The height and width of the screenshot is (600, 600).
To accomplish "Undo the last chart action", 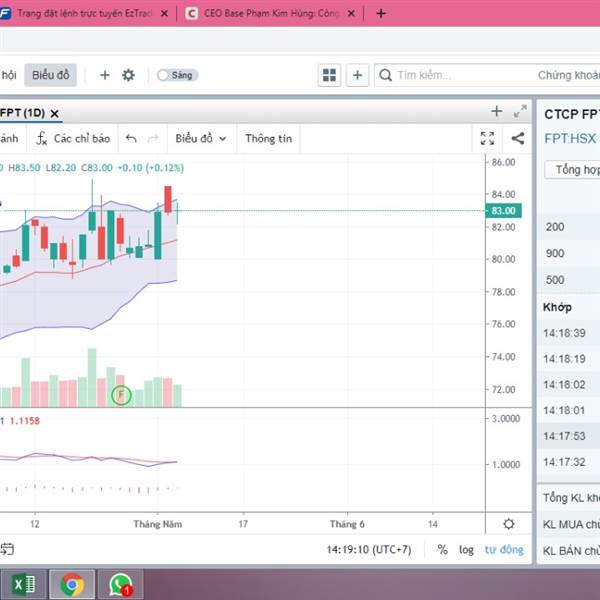I will pyautogui.click(x=131, y=139).
